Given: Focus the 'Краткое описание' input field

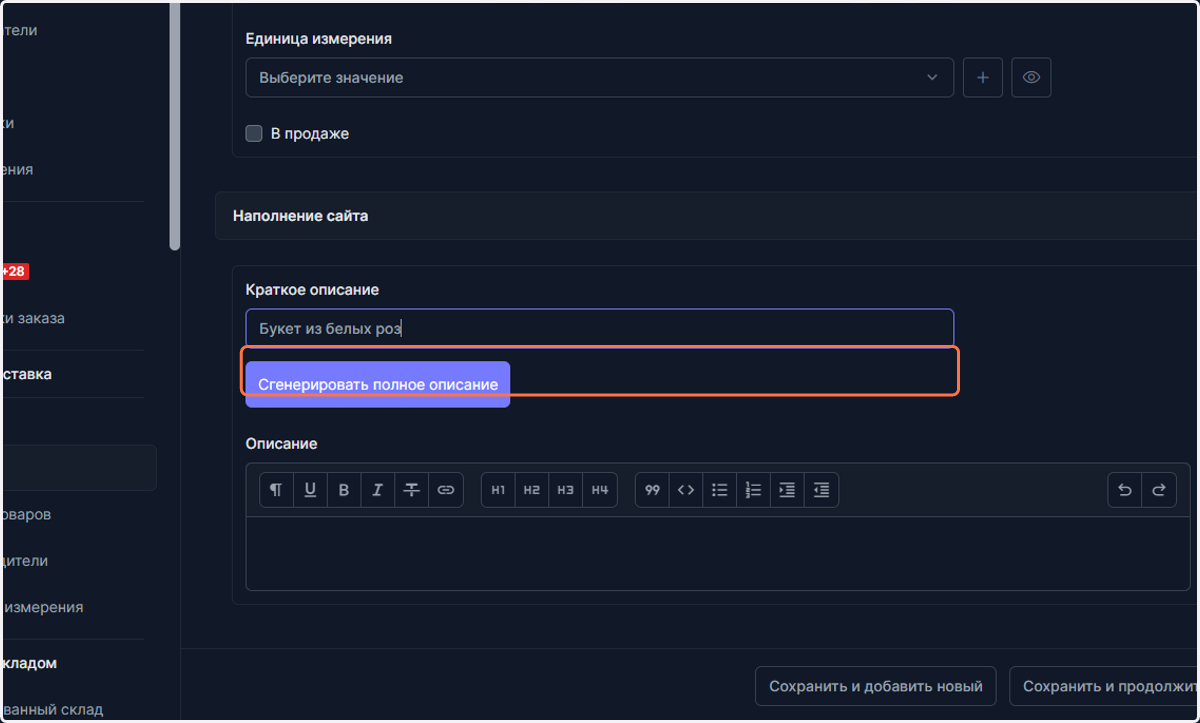Looking at the screenshot, I should (x=600, y=328).
